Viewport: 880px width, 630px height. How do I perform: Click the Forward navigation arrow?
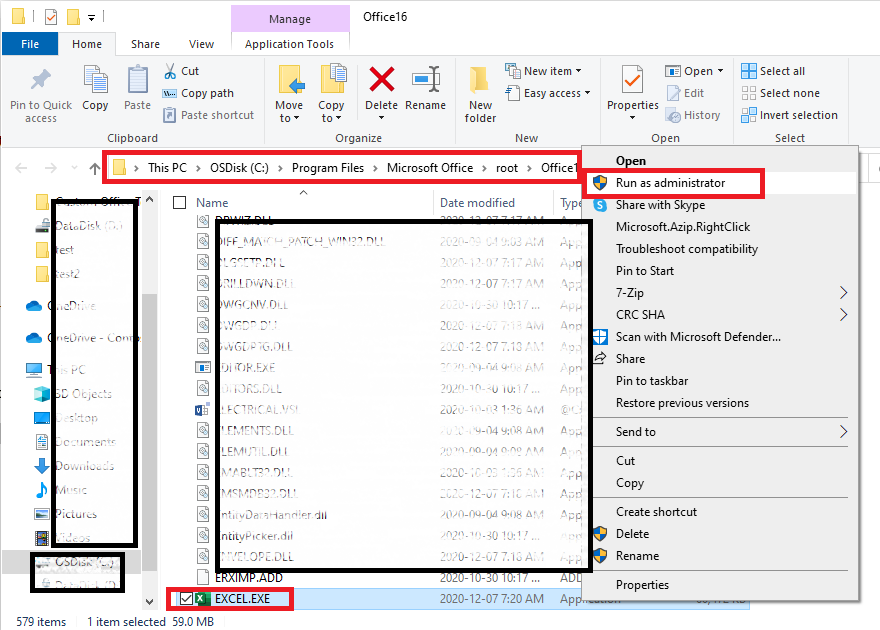(51, 168)
